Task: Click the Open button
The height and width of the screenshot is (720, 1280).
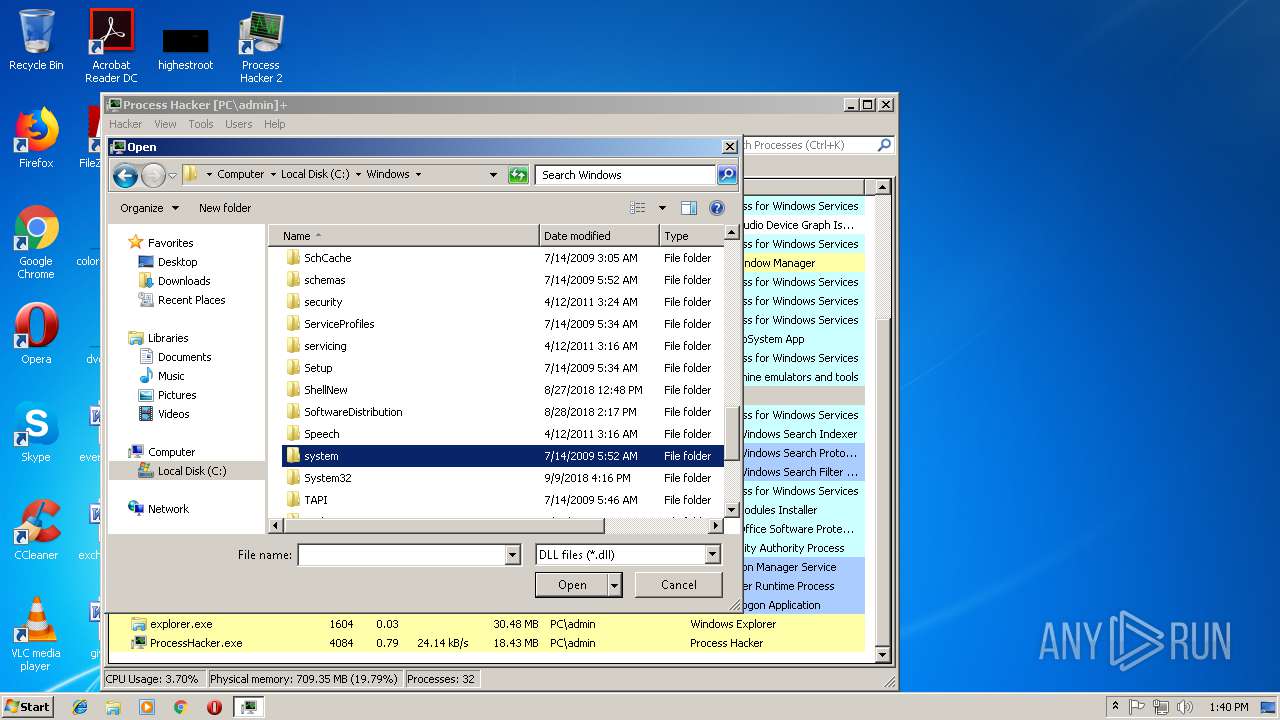Action: [x=572, y=585]
